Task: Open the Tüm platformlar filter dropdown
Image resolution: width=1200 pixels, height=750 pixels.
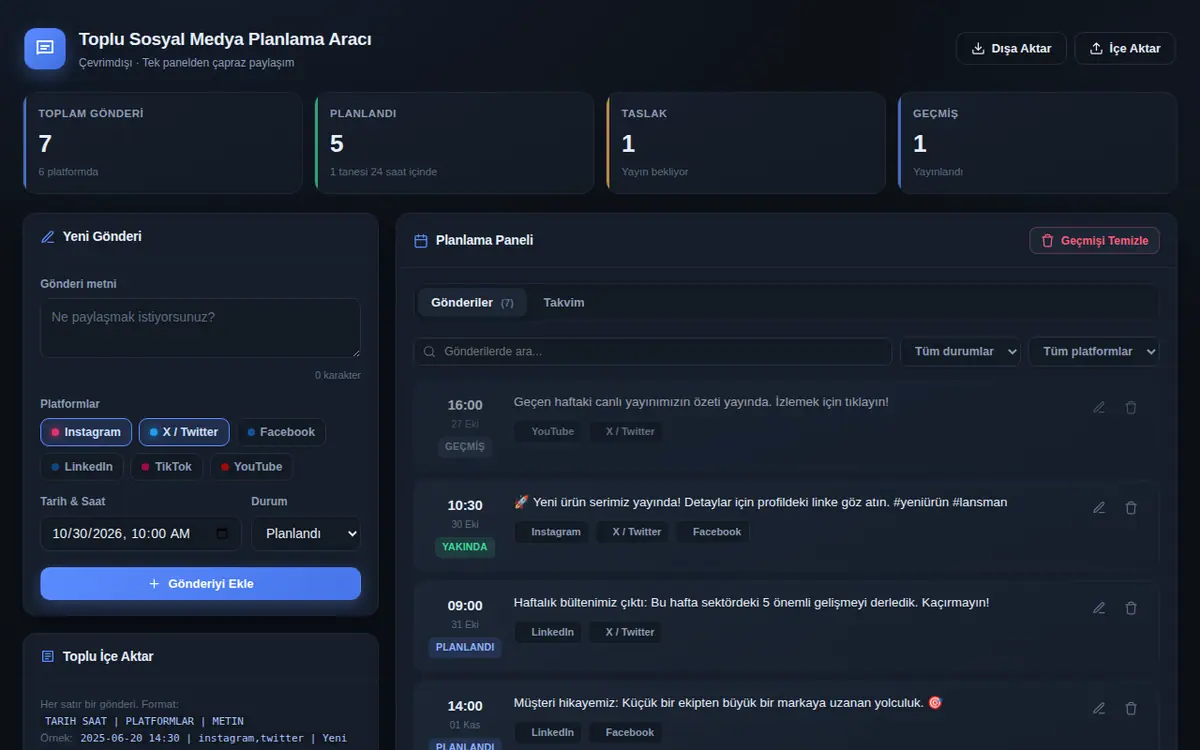Action: pyautogui.click(x=1094, y=352)
